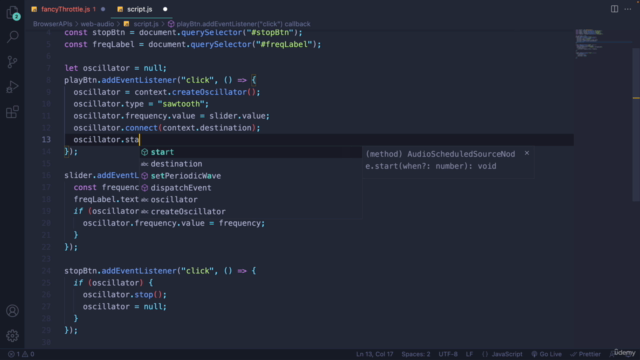640x360 pixels.
Task: Click the let oscillator = null line
Action: pos(116,68)
